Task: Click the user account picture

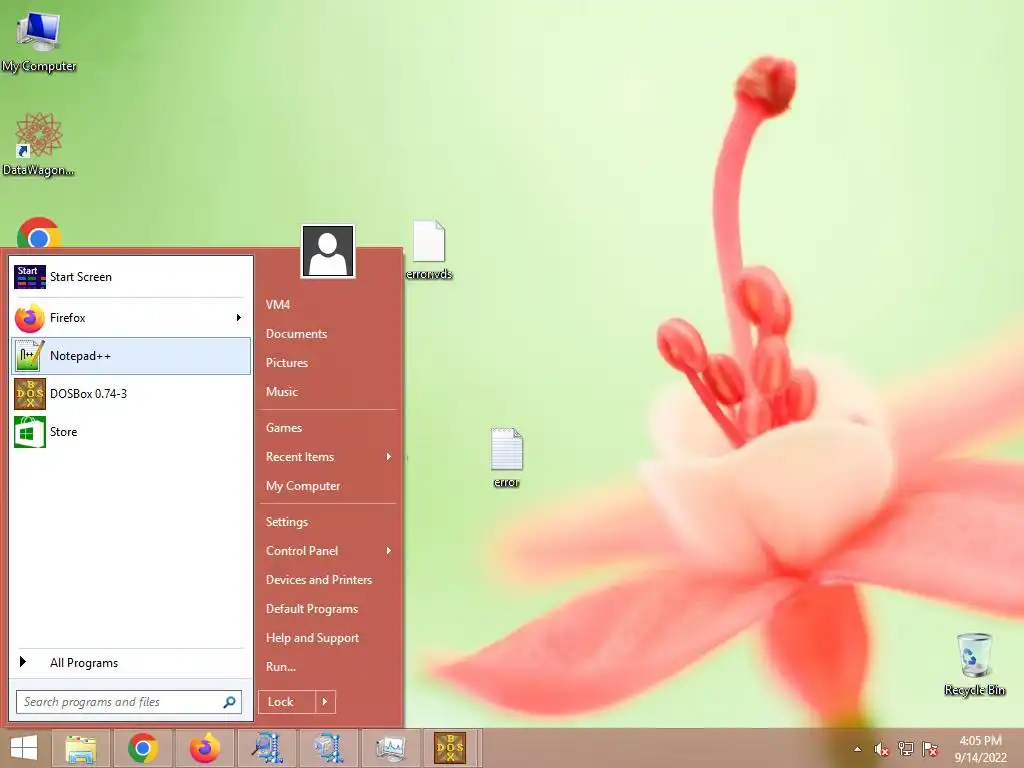Action: pos(328,251)
